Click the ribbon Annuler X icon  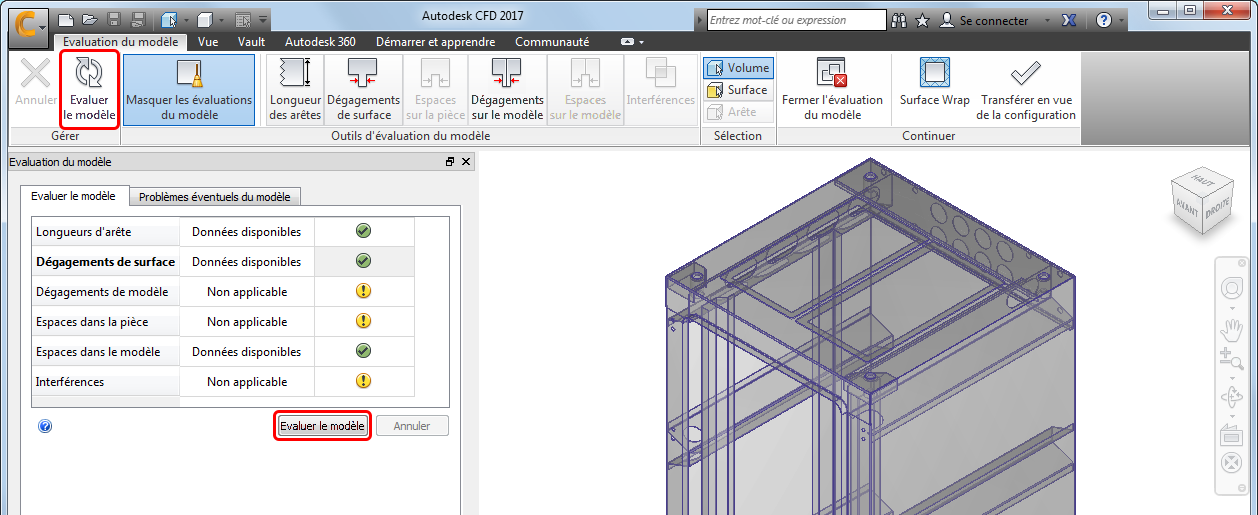pos(36,73)
